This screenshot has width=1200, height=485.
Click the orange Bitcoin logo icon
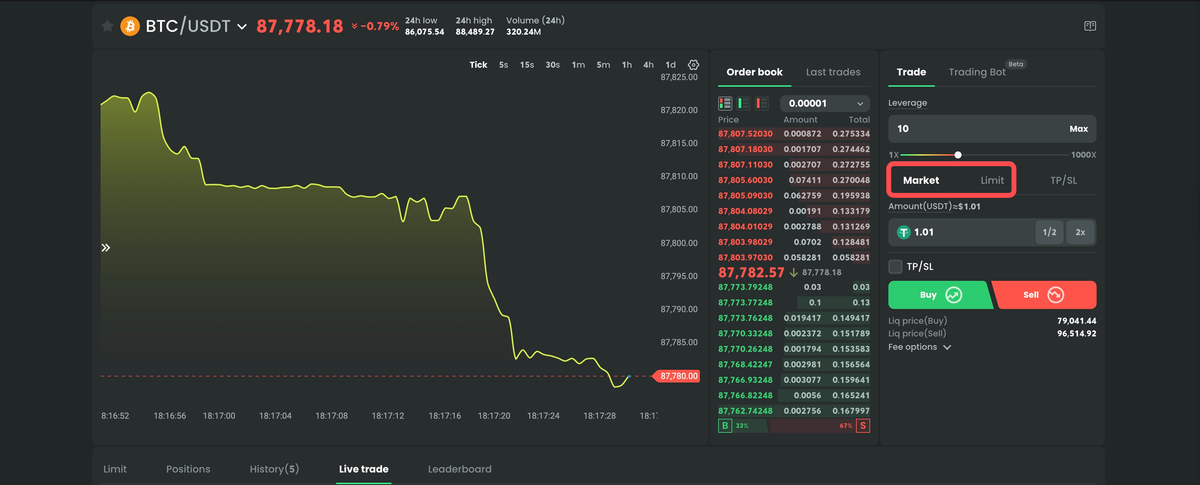tap(130, 26)
